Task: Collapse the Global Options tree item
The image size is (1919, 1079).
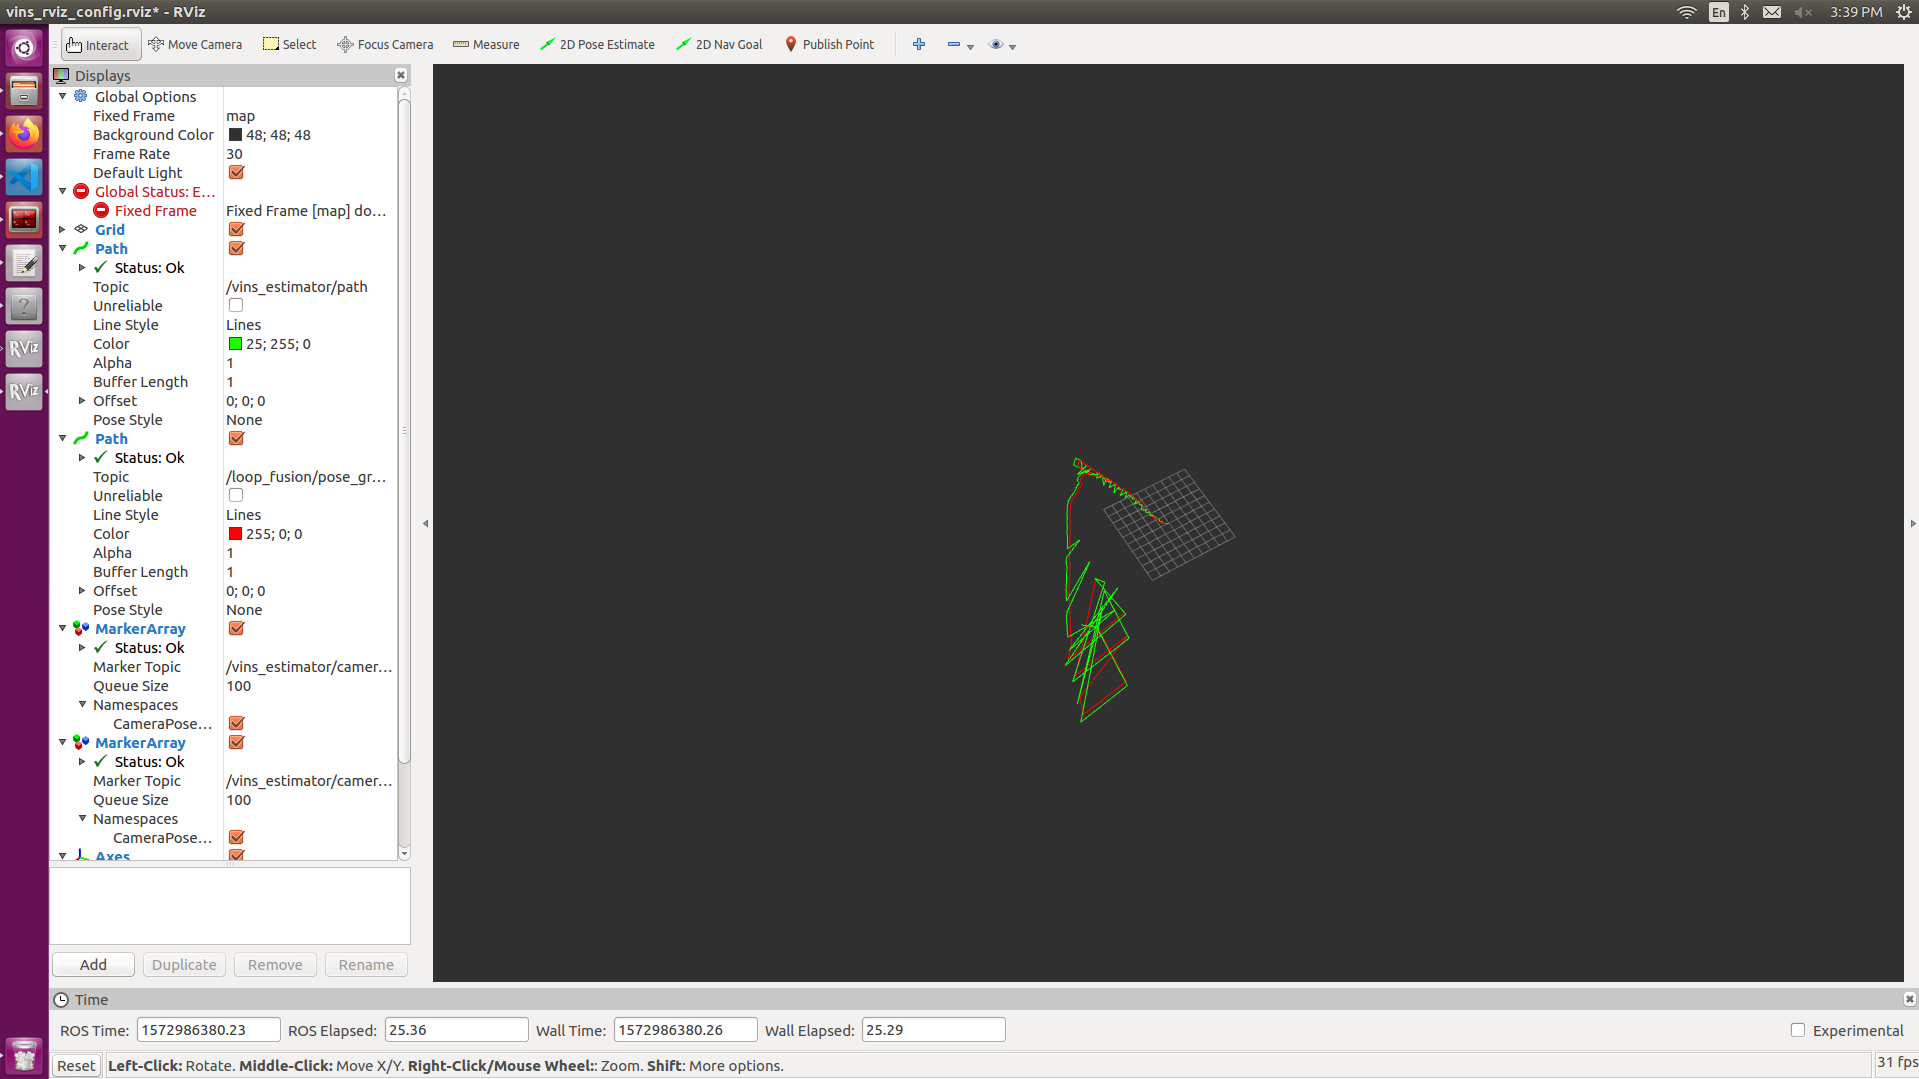Action: coord(62,96)
